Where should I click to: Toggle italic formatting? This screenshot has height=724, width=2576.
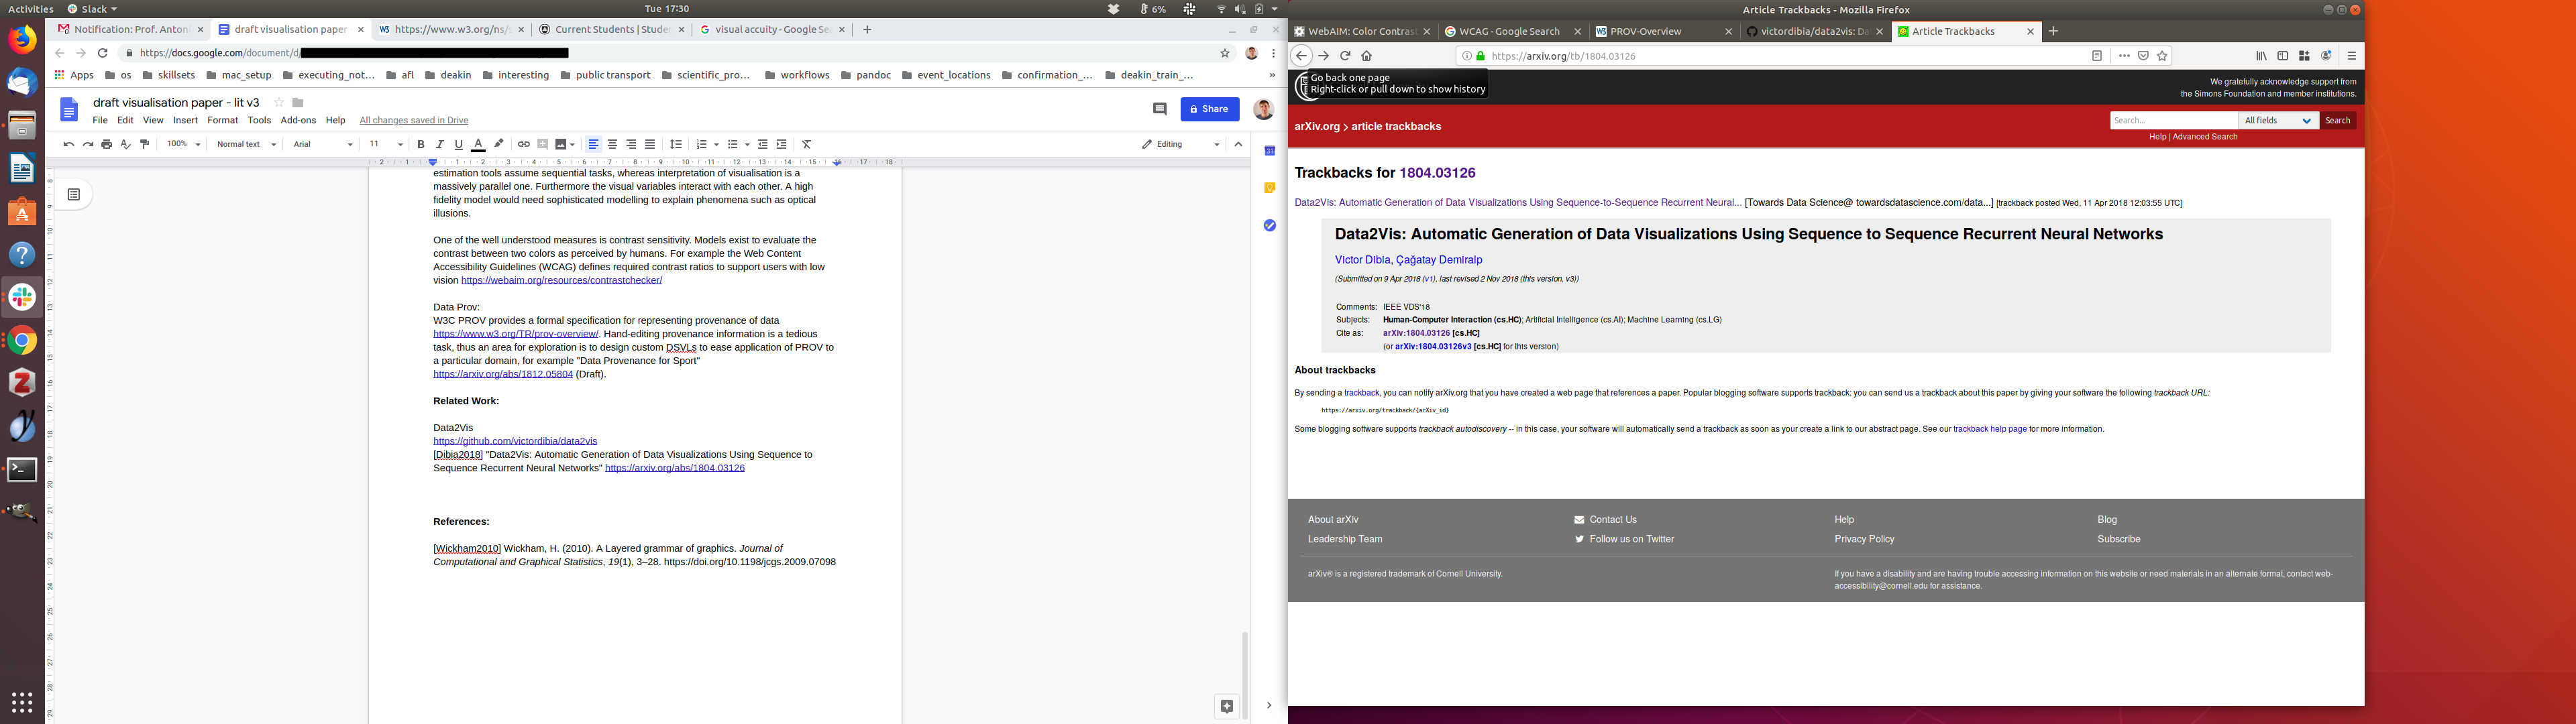[440, 145]
